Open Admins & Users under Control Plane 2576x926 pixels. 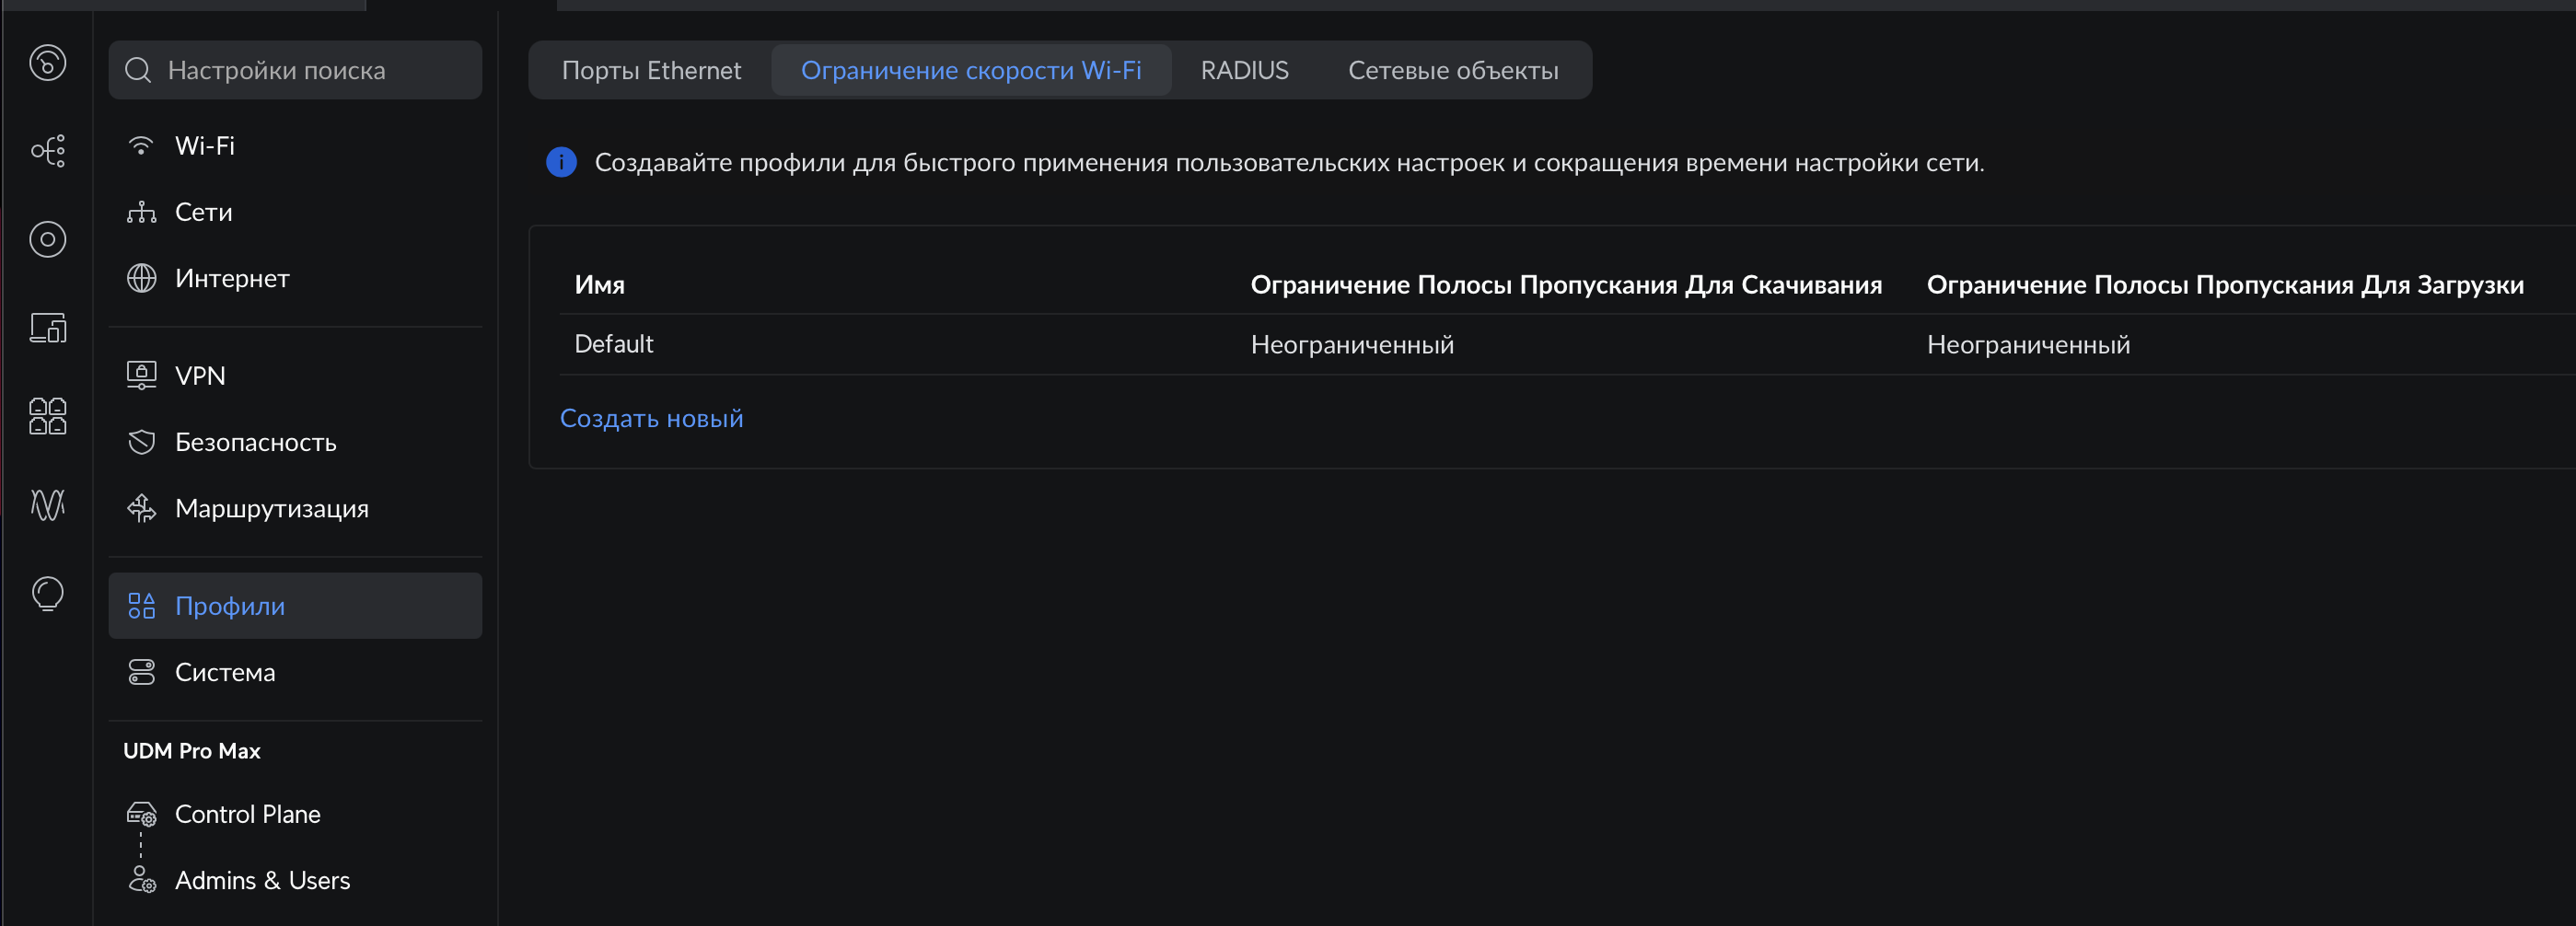[x=262, y=880]
